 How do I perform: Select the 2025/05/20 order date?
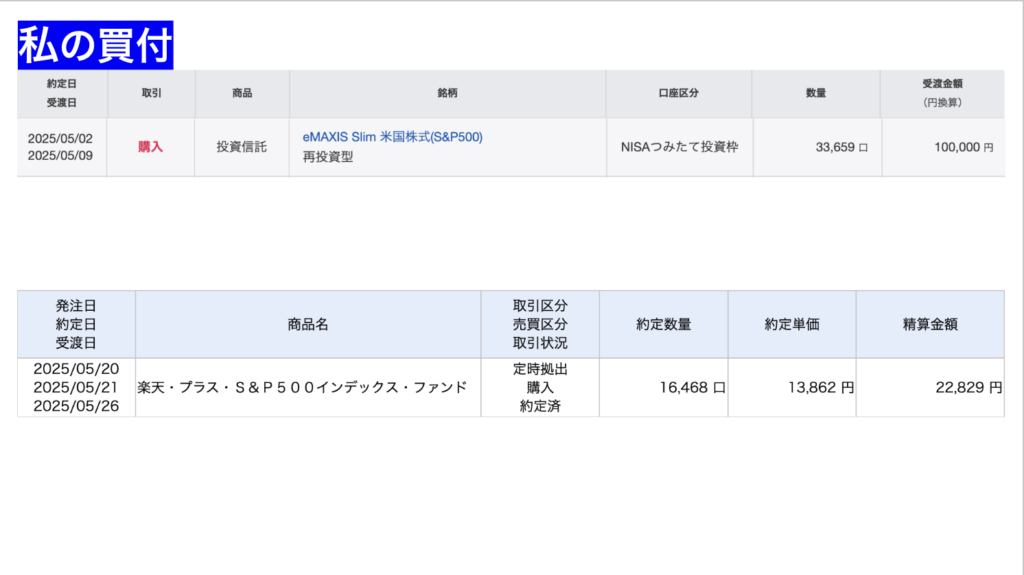coord(76,369)
